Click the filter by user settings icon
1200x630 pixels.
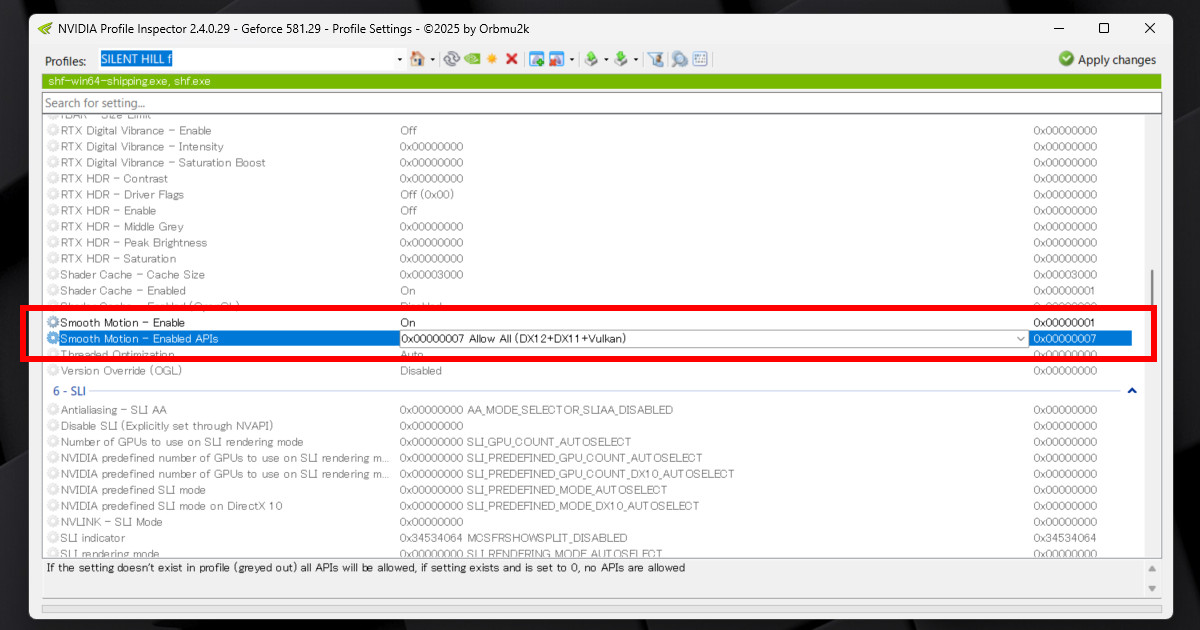[656, 59]
